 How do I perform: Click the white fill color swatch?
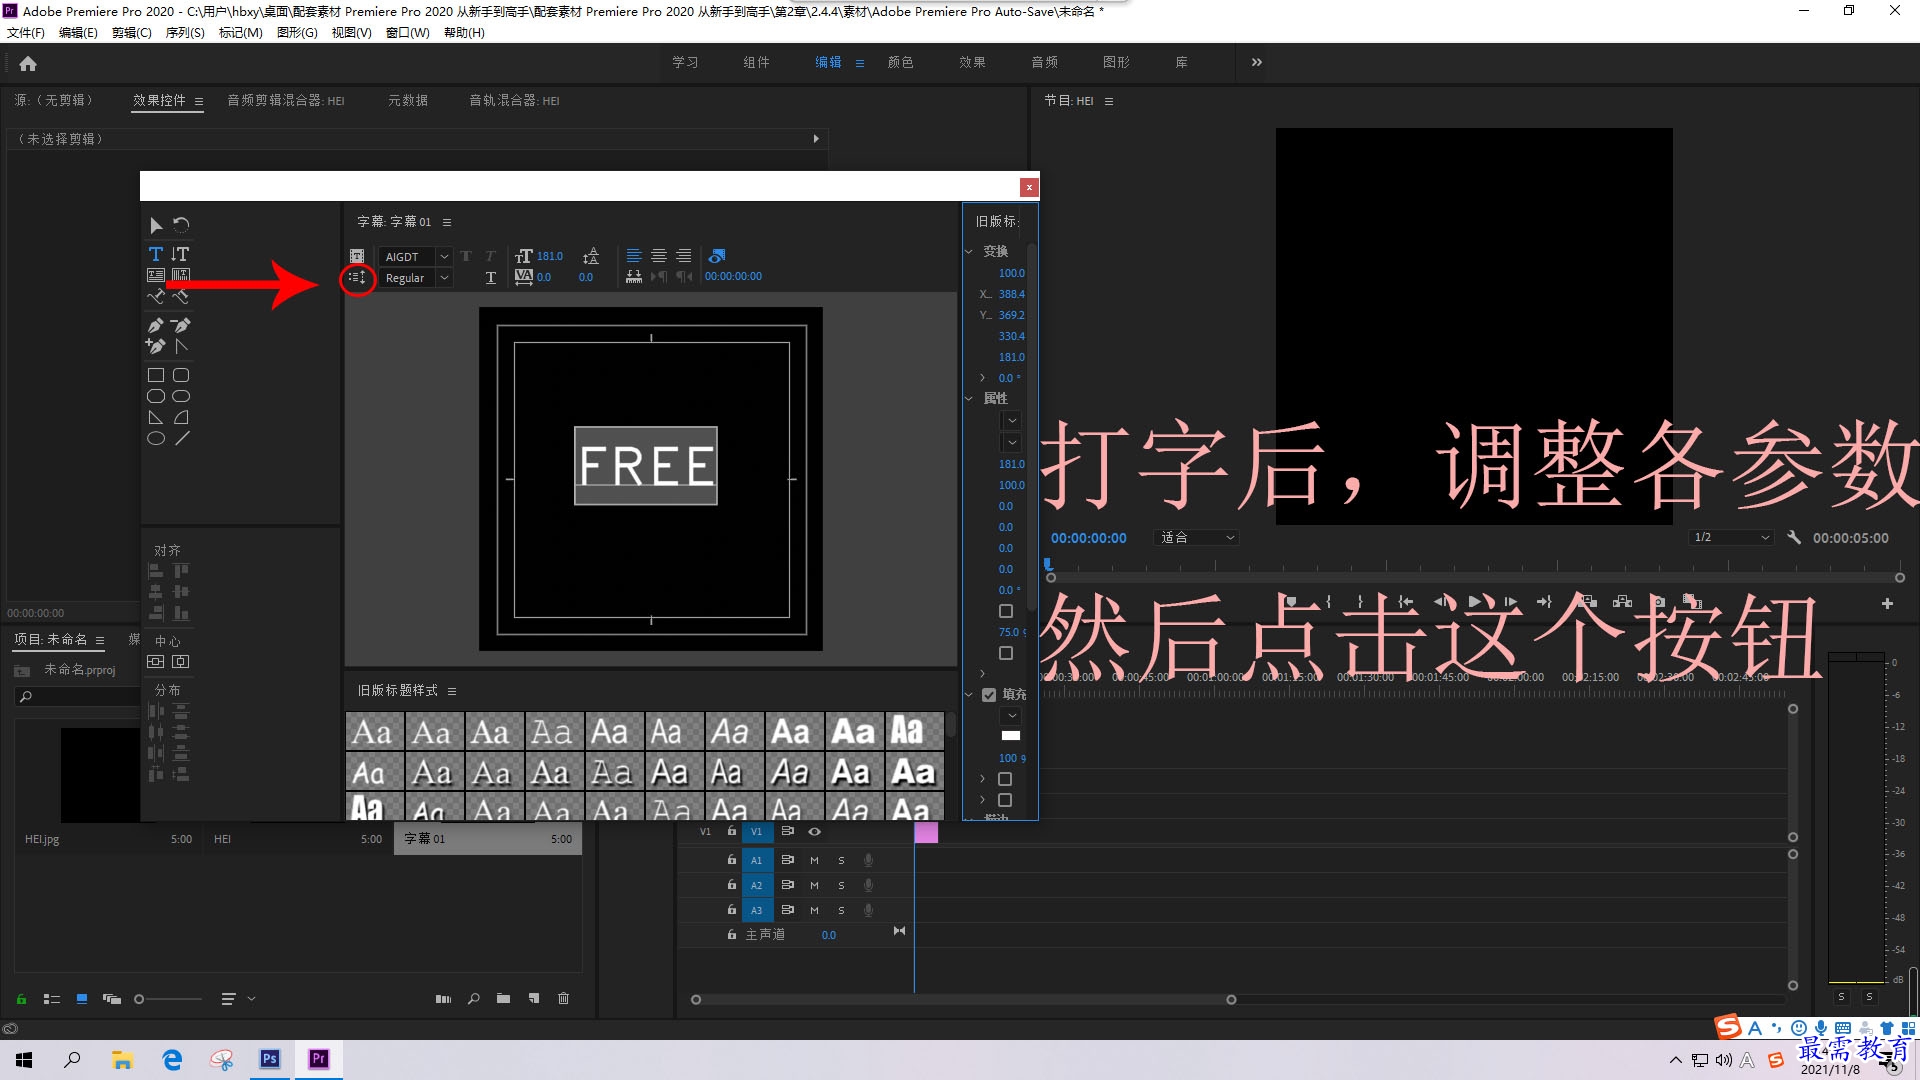tap(1011, 736)
